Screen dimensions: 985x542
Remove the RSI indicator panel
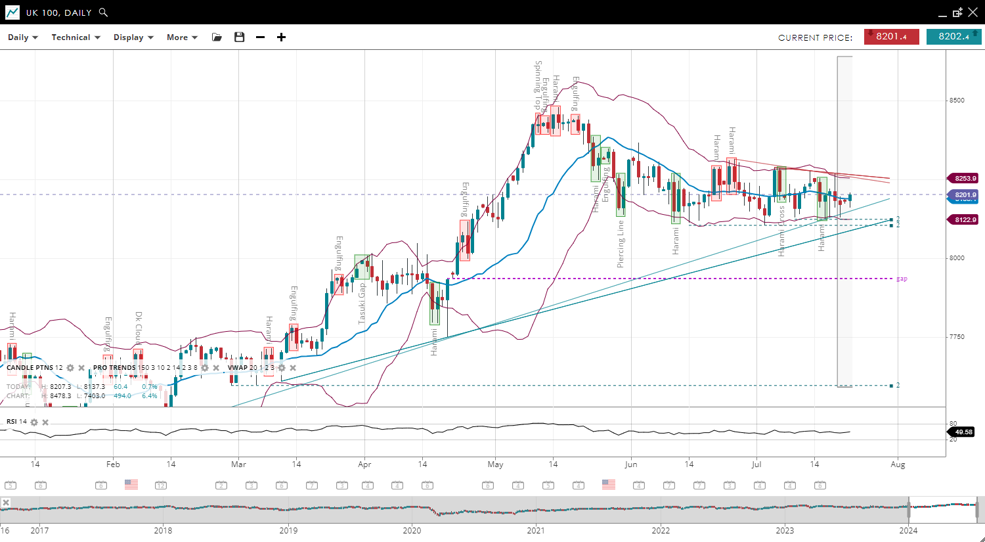pyautogui.click(x=45, y=422)
